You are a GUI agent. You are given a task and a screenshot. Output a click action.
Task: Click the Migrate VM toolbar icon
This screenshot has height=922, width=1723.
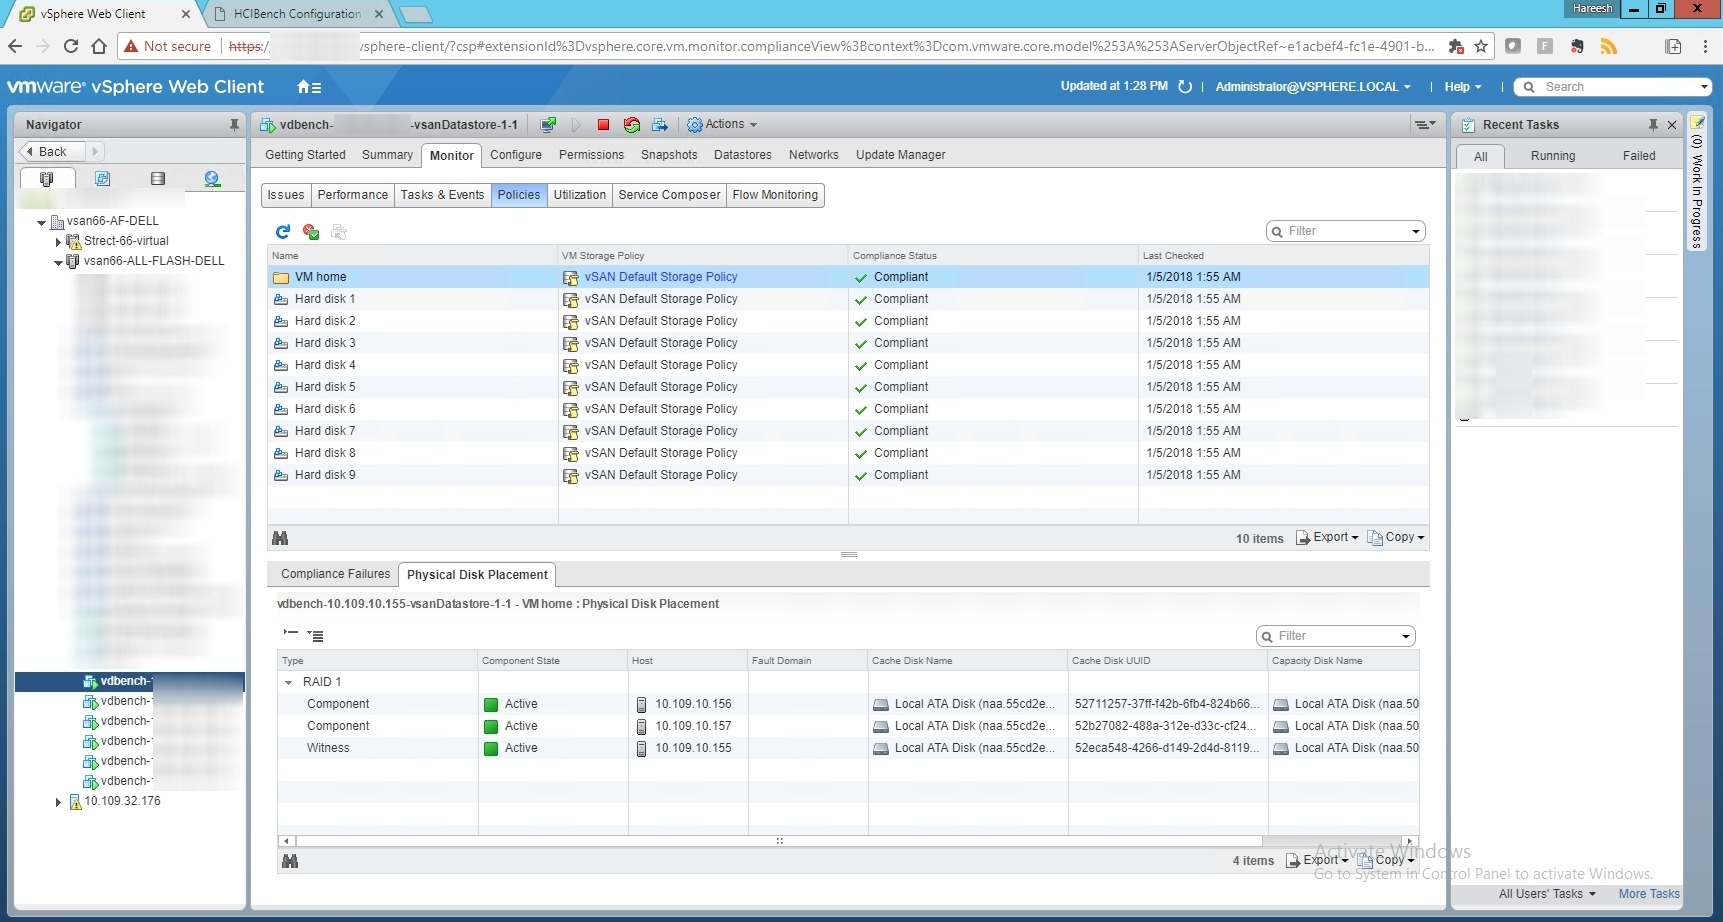coord(660,125)
